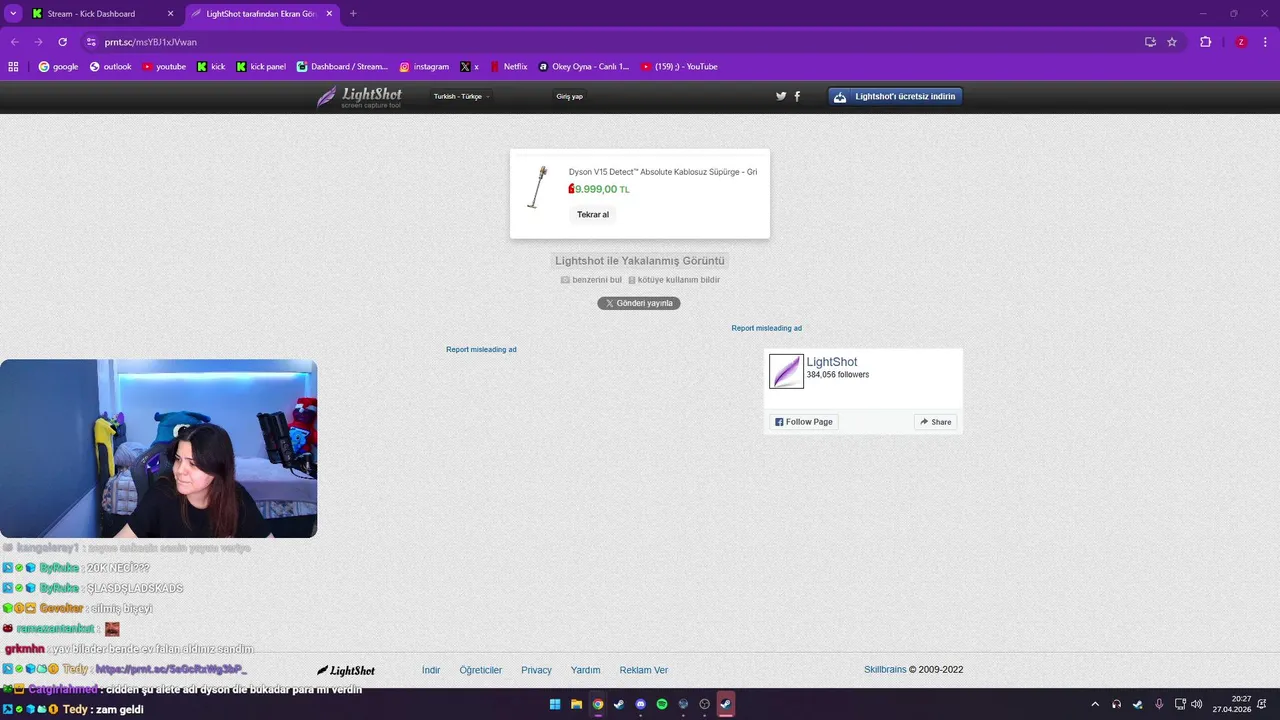The height and width of the screenshot is (720, 1280).
Task: Open Spotify from the taskbar
Action: coord(662,704)
